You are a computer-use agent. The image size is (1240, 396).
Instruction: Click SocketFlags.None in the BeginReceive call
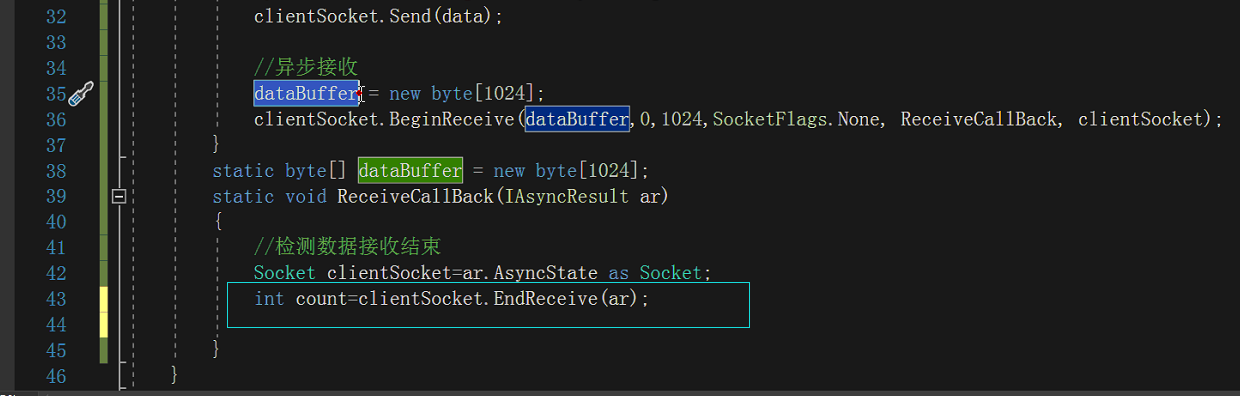click(x=796, y=119)
